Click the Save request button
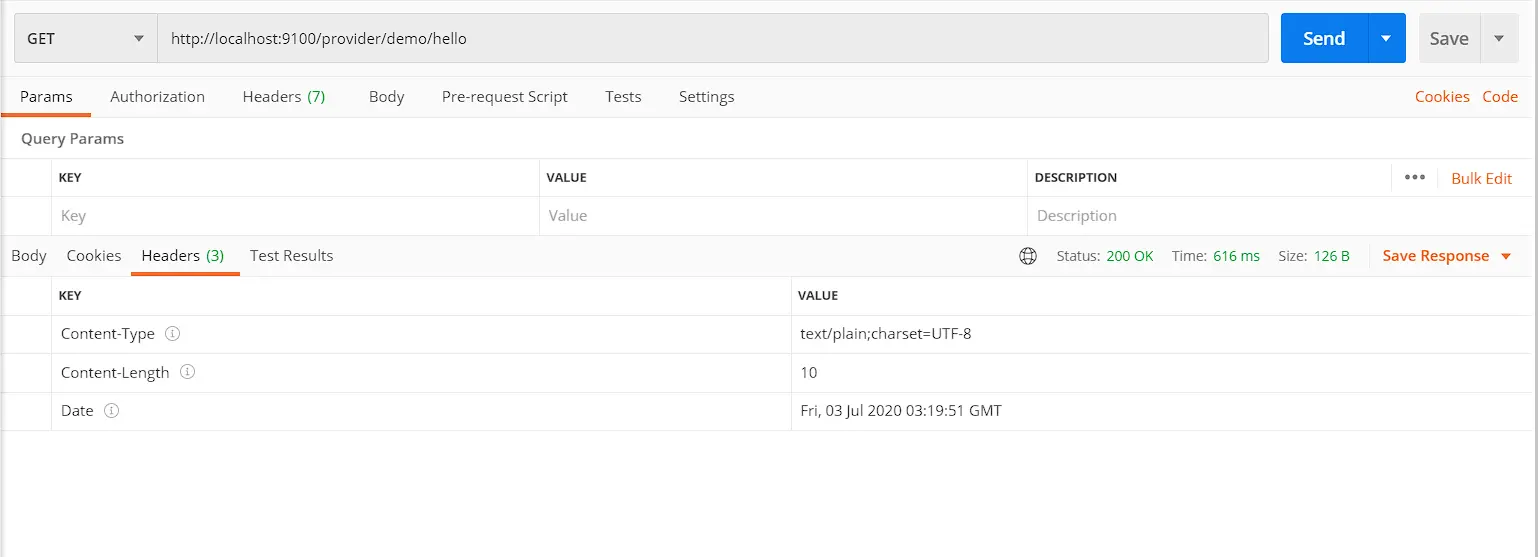Viewport: 1538px width, 557px height. (1448, 39)
